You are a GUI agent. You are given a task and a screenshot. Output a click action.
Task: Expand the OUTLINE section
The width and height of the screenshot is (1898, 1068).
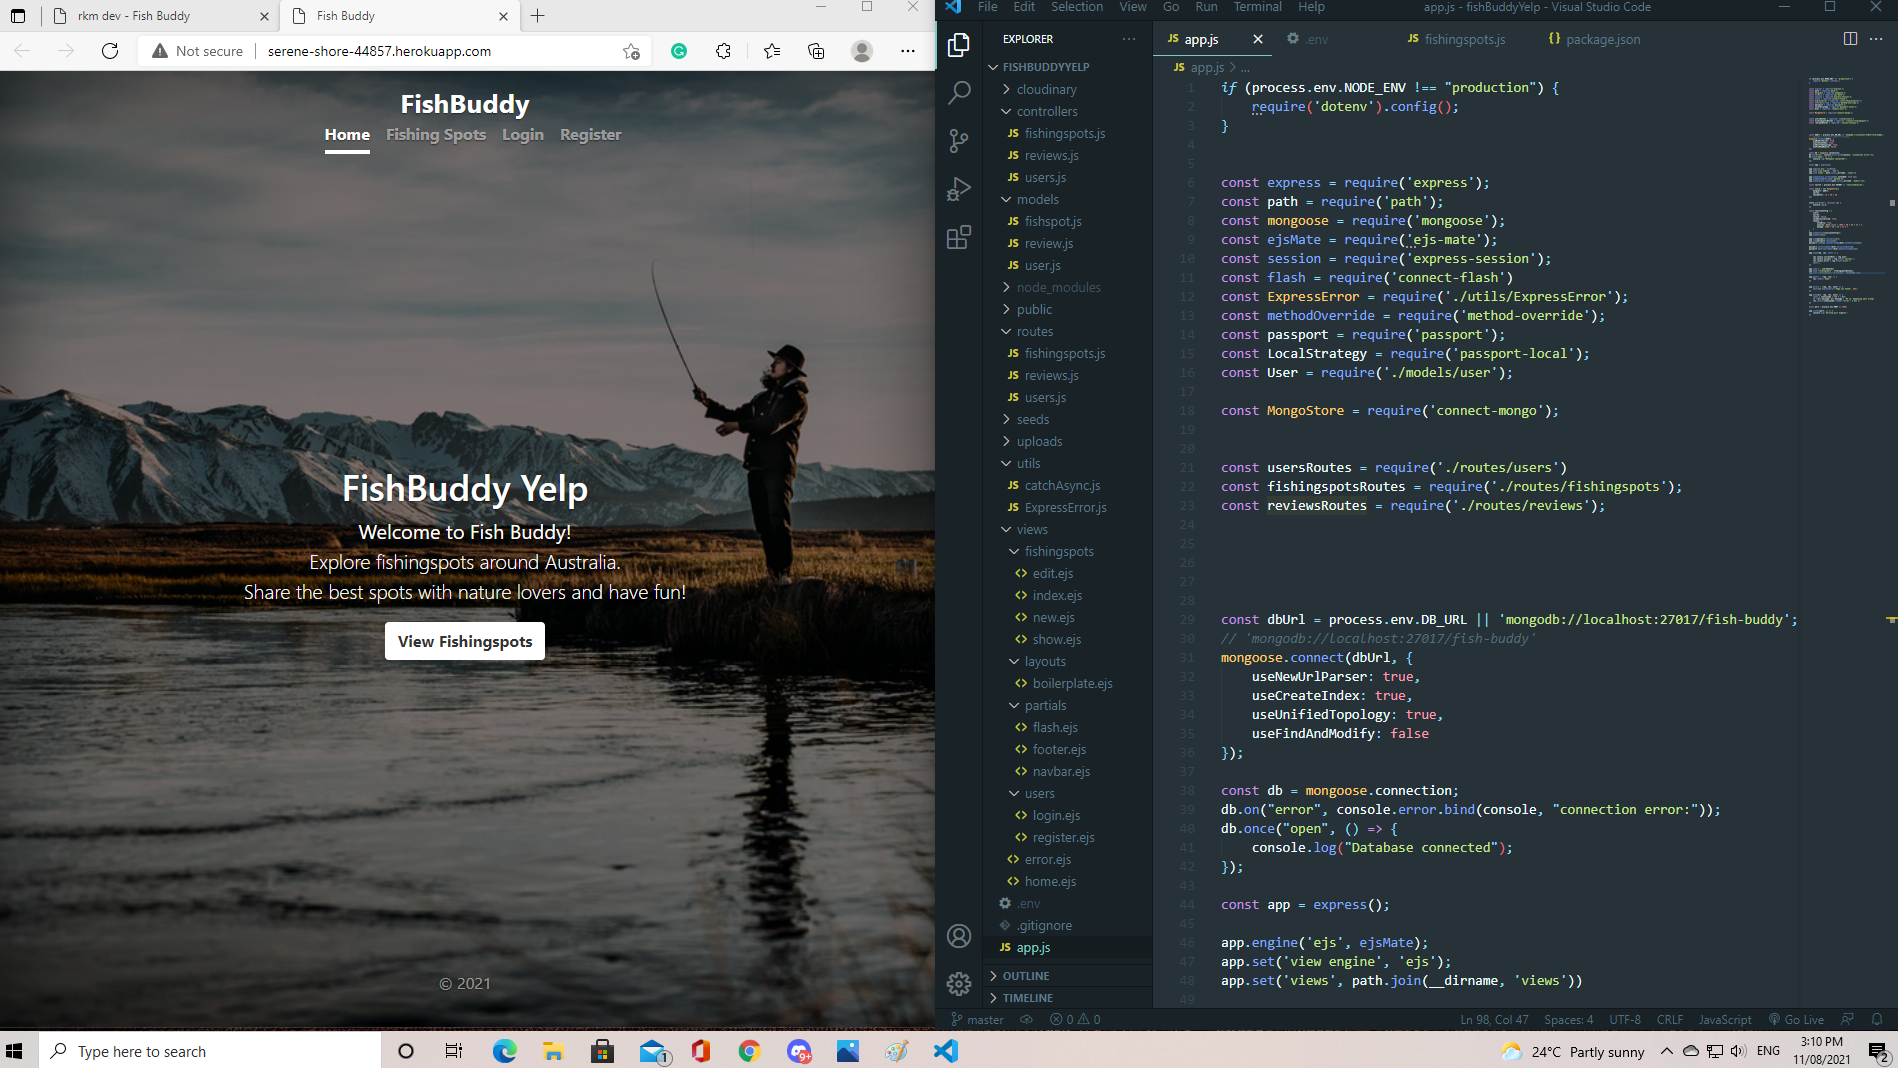1025,975
